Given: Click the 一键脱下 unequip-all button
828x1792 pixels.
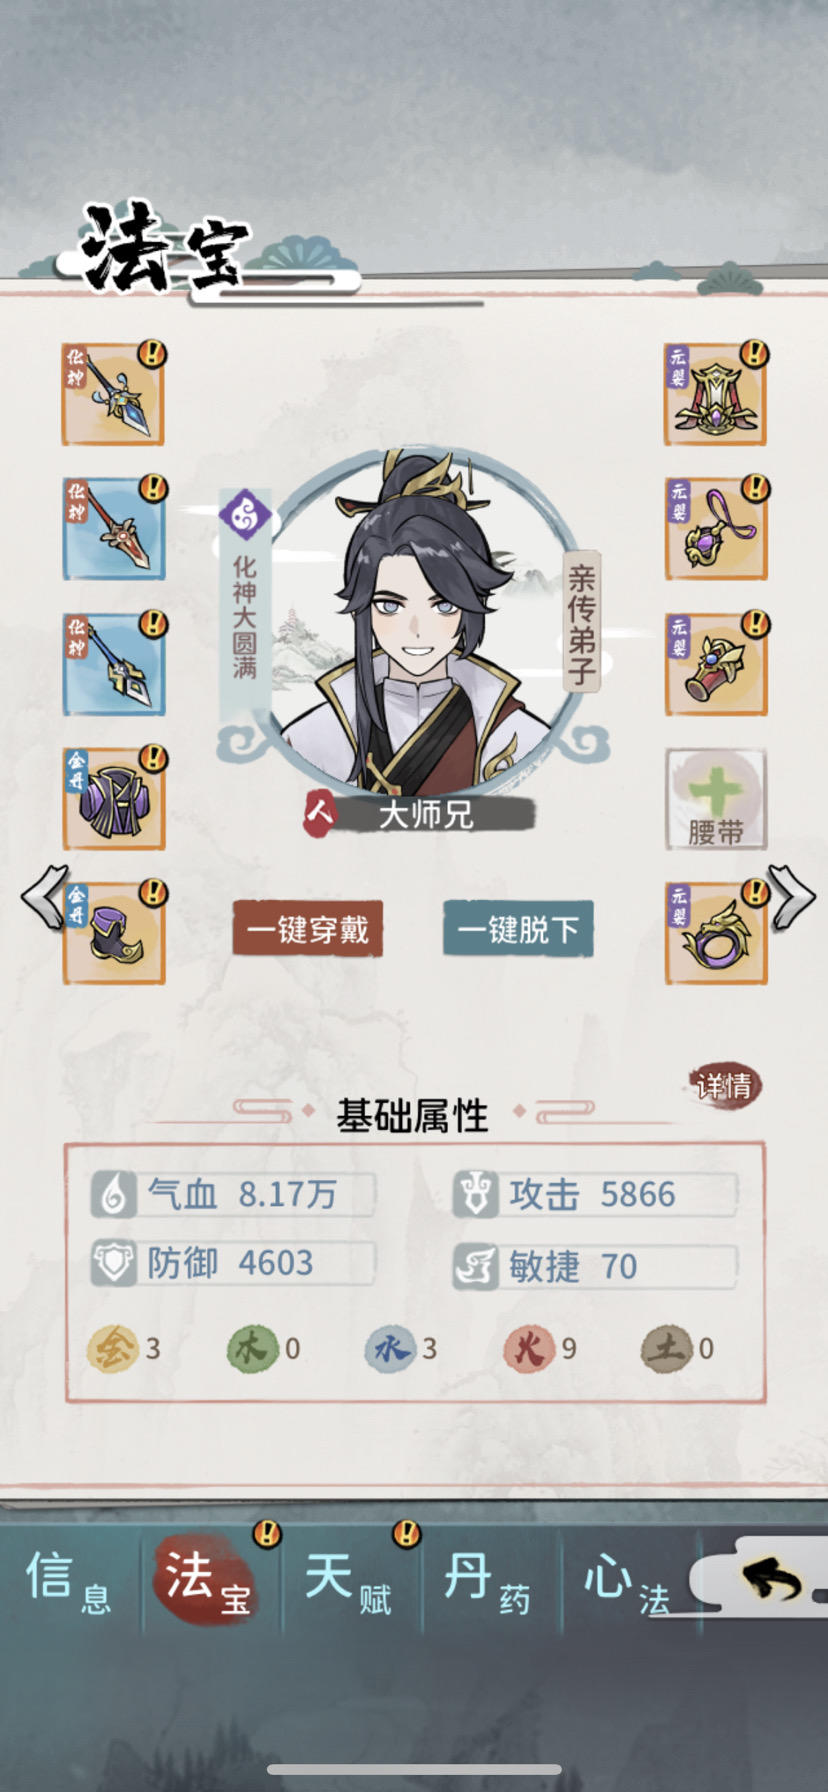Looking at the screenshot, I should [518, 929].
